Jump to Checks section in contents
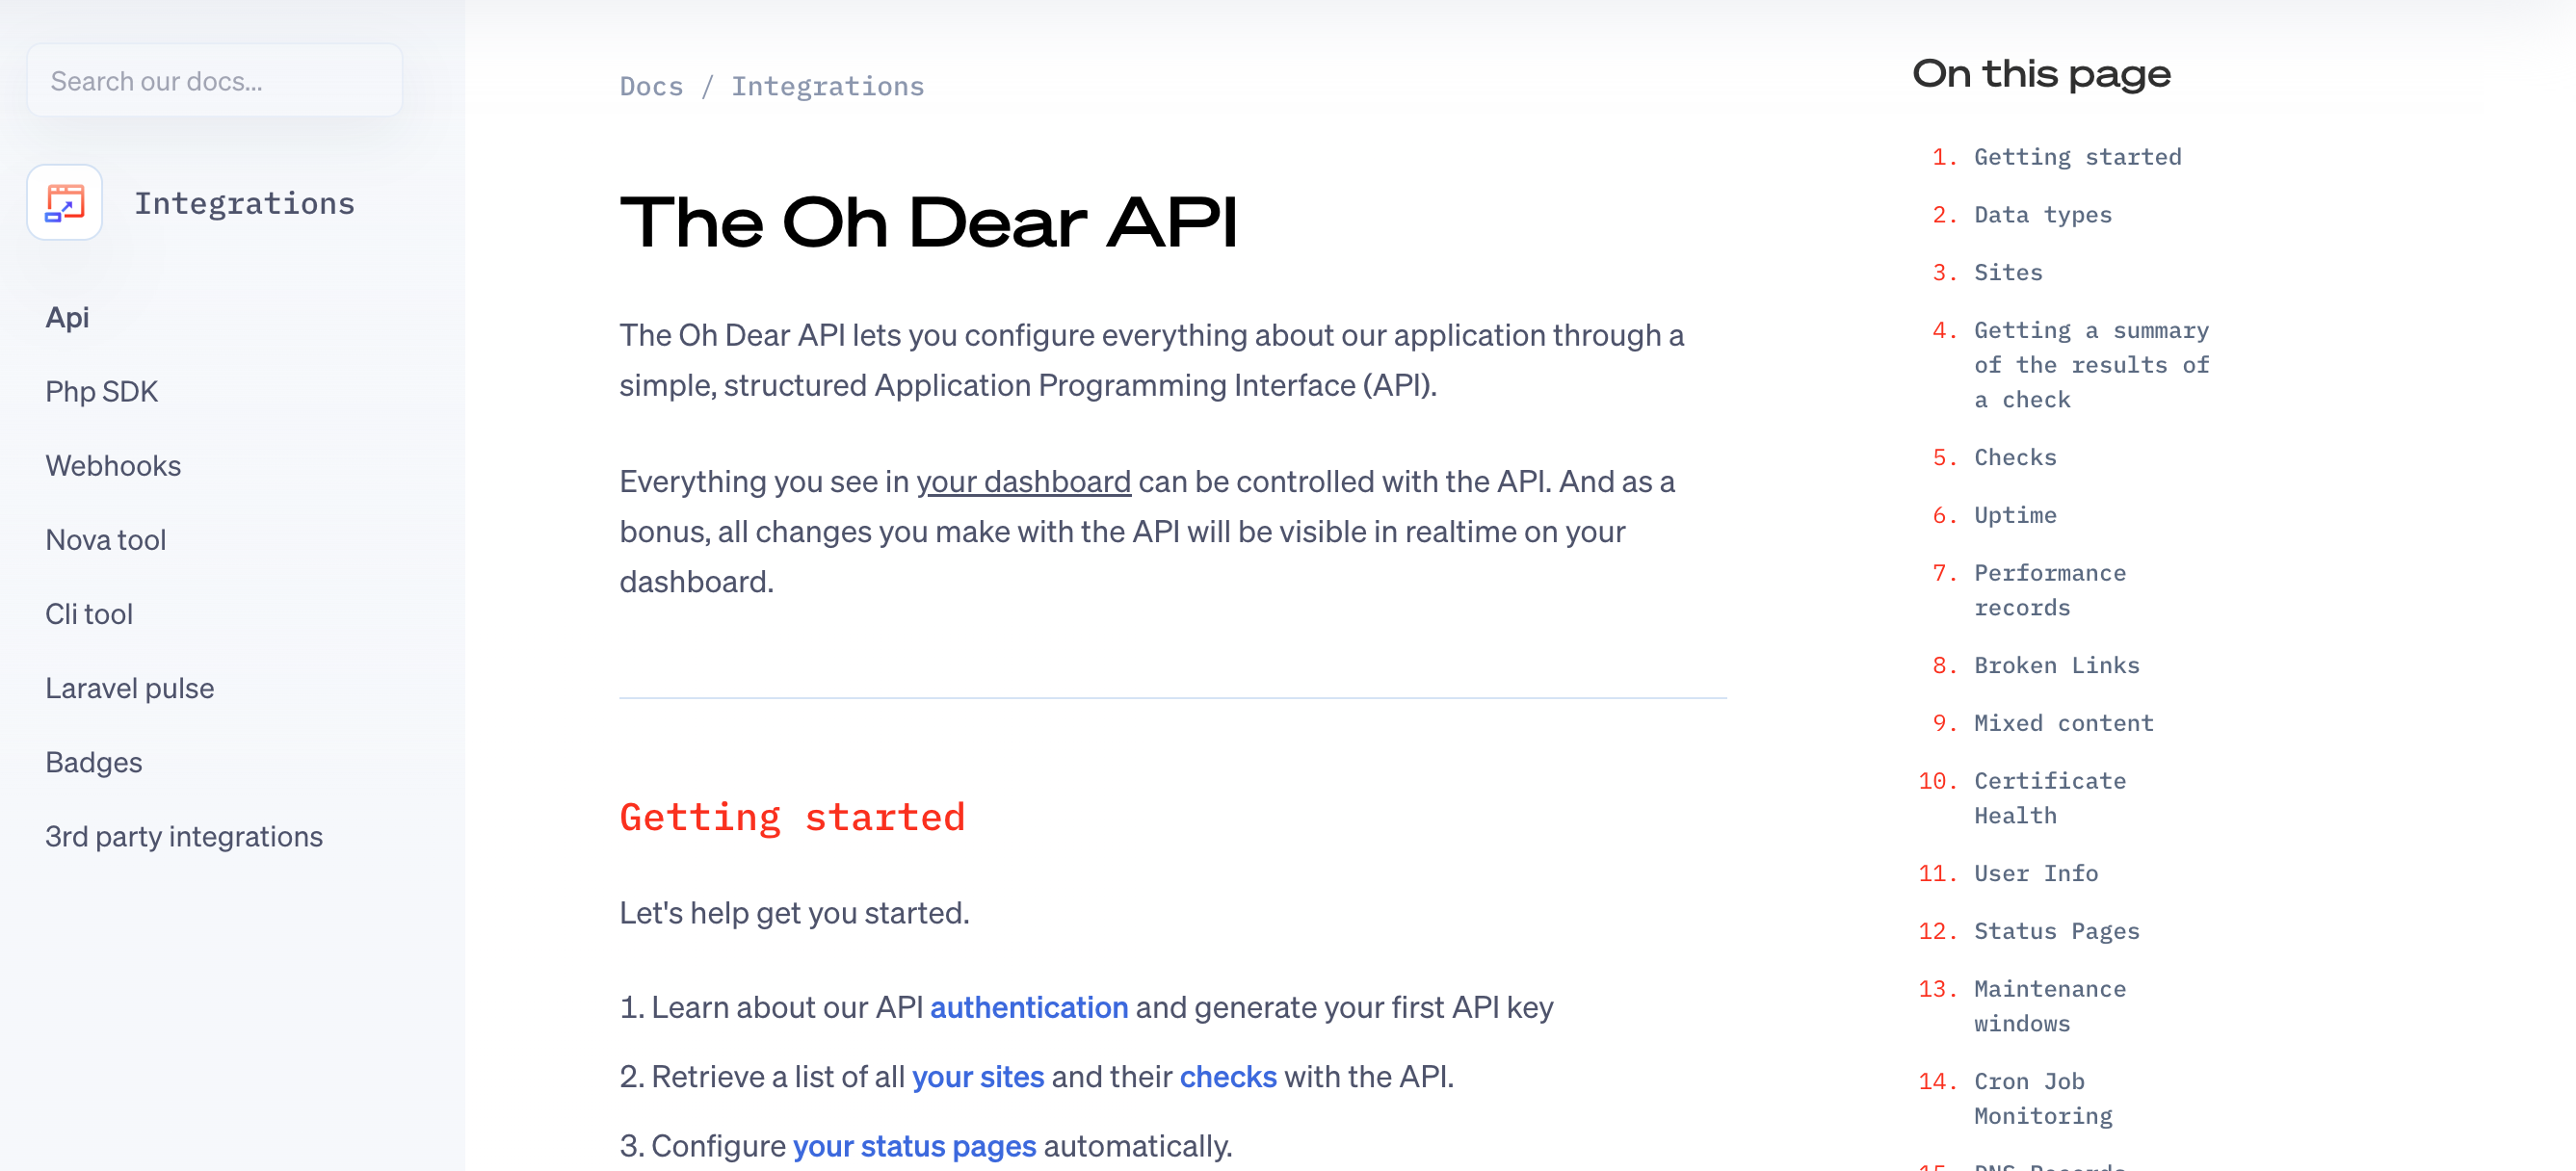Screen dimensions: 2576x1171 pos(2014,458)
